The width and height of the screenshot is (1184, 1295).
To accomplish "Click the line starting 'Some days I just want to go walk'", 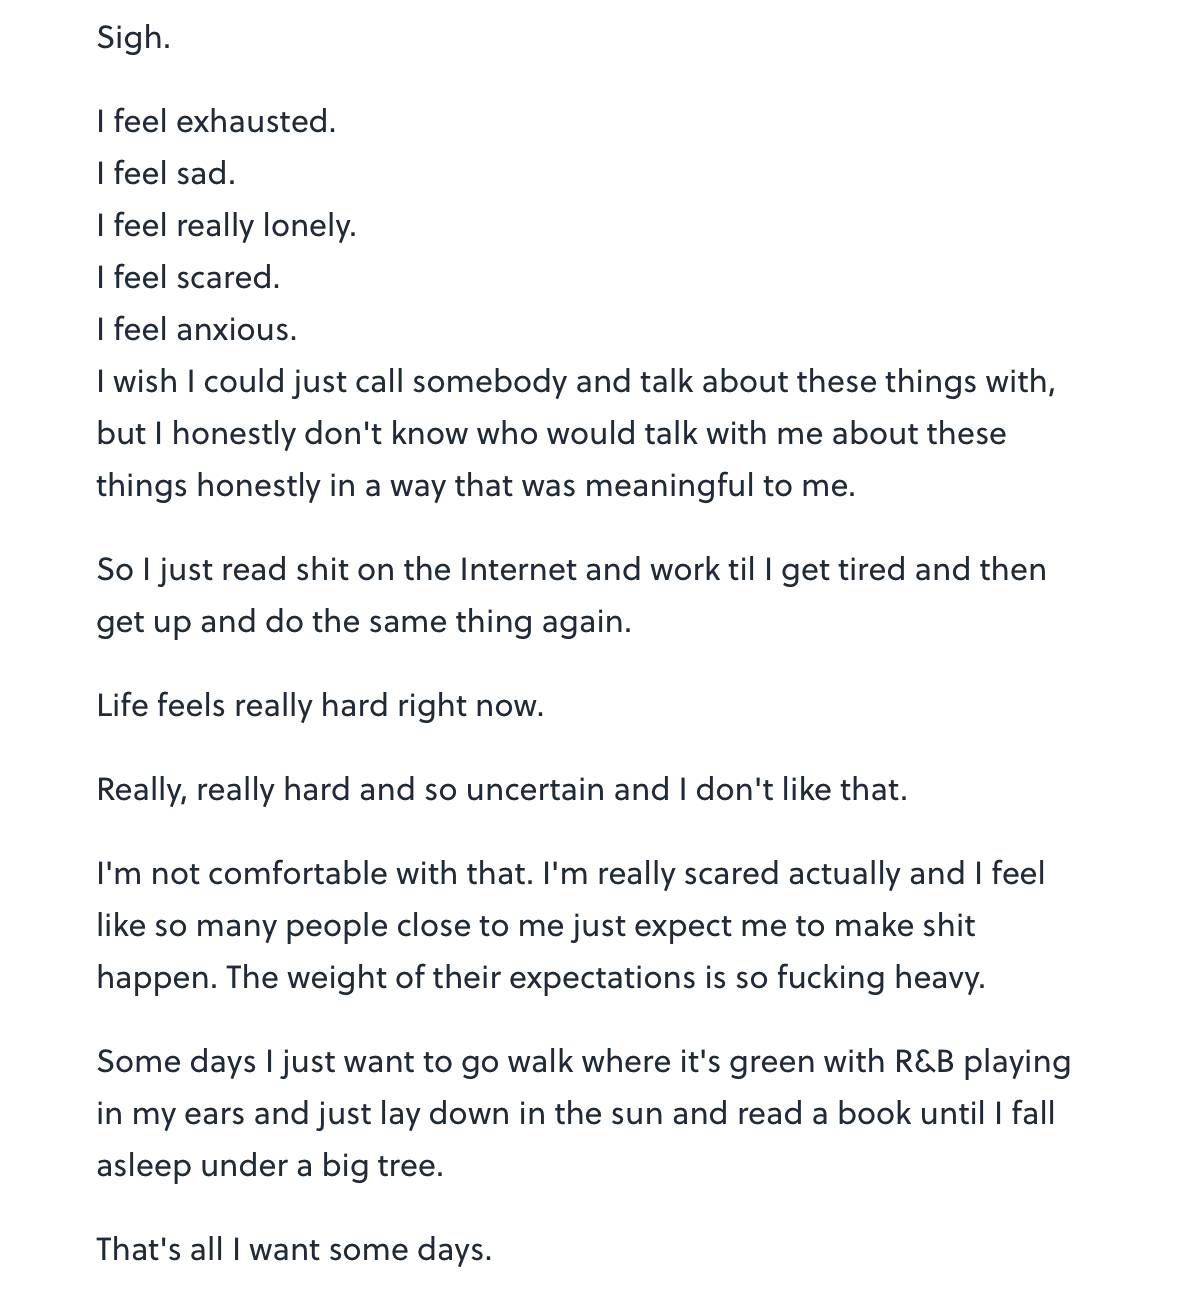I will click(584, 1062).
